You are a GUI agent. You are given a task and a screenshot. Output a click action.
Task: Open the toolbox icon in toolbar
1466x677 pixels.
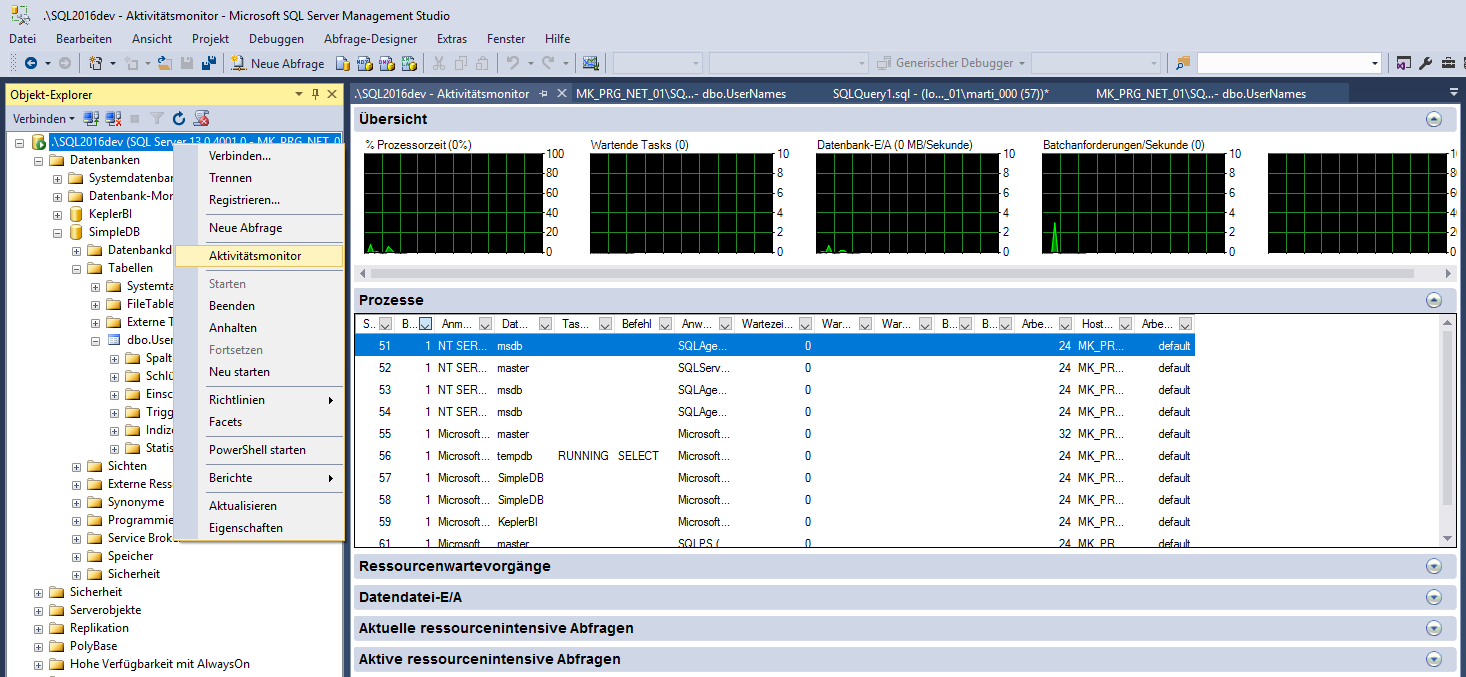tap(1448, 63)
